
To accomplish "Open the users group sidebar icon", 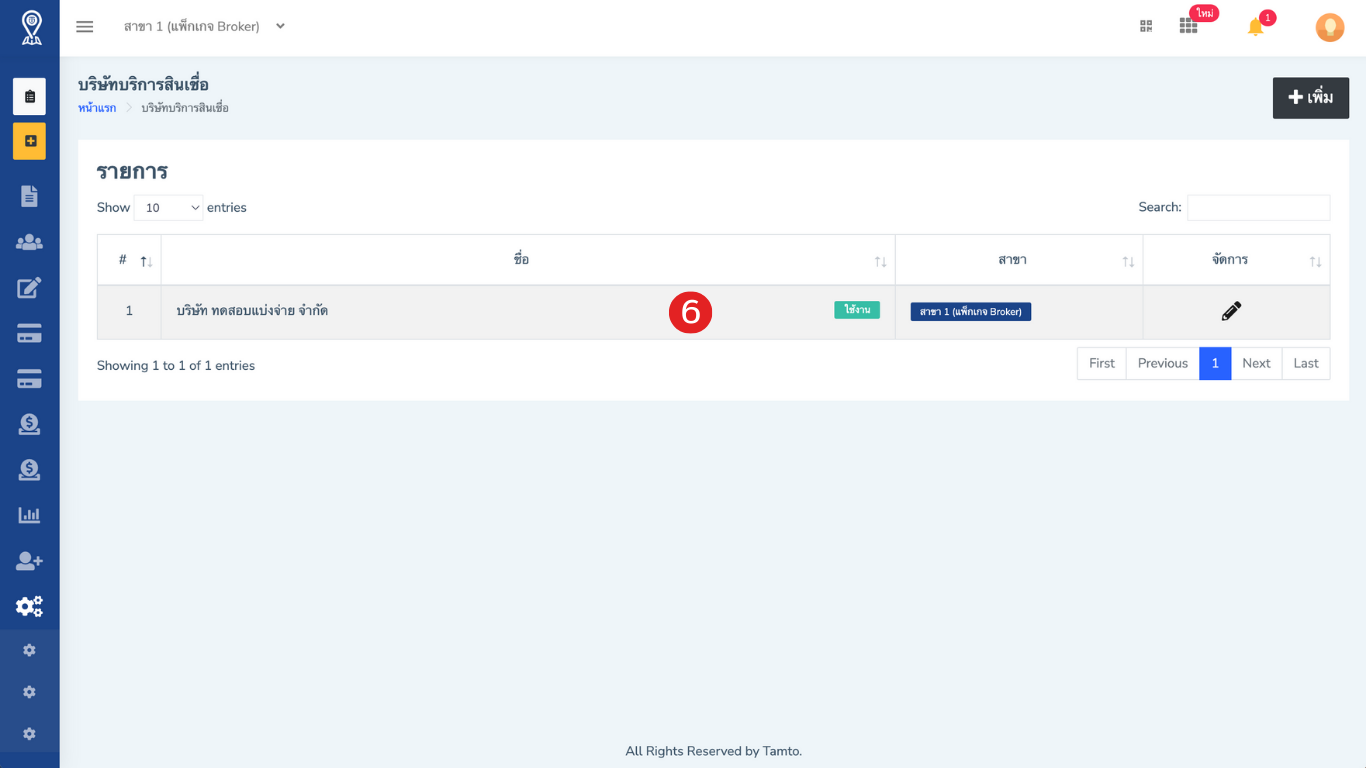I will 29,242.
